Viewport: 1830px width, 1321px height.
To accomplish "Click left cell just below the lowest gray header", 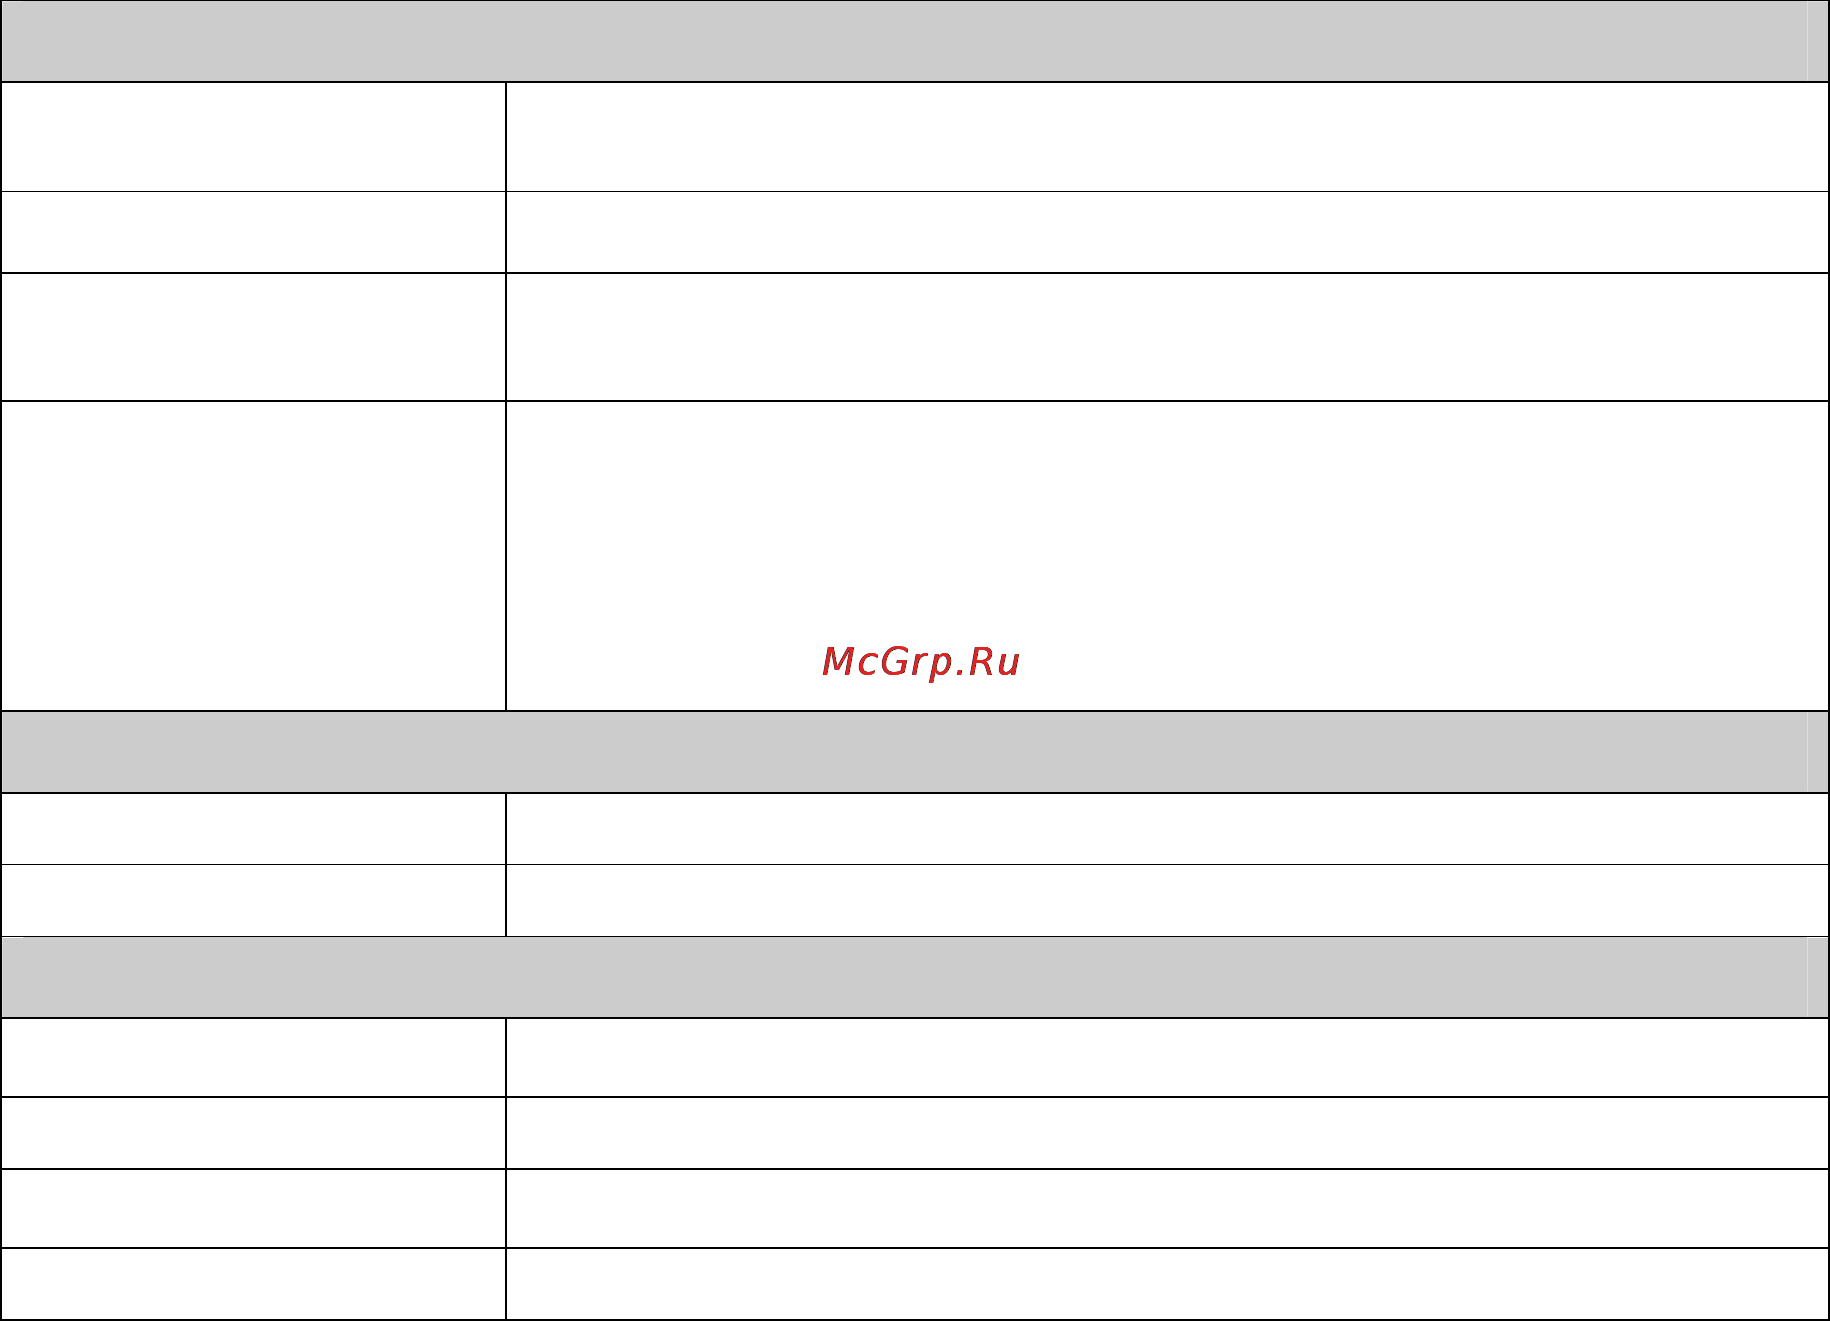I will tap(254, 1058).
